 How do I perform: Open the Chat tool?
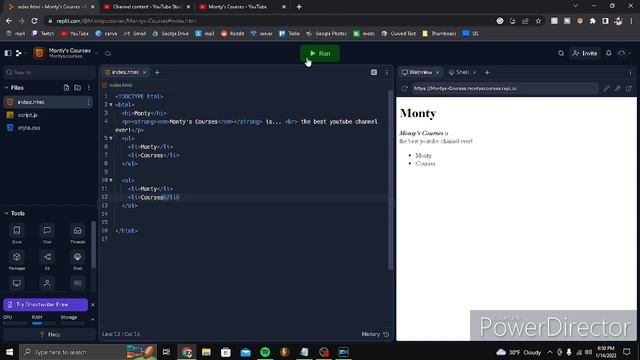tap(47, 233)
